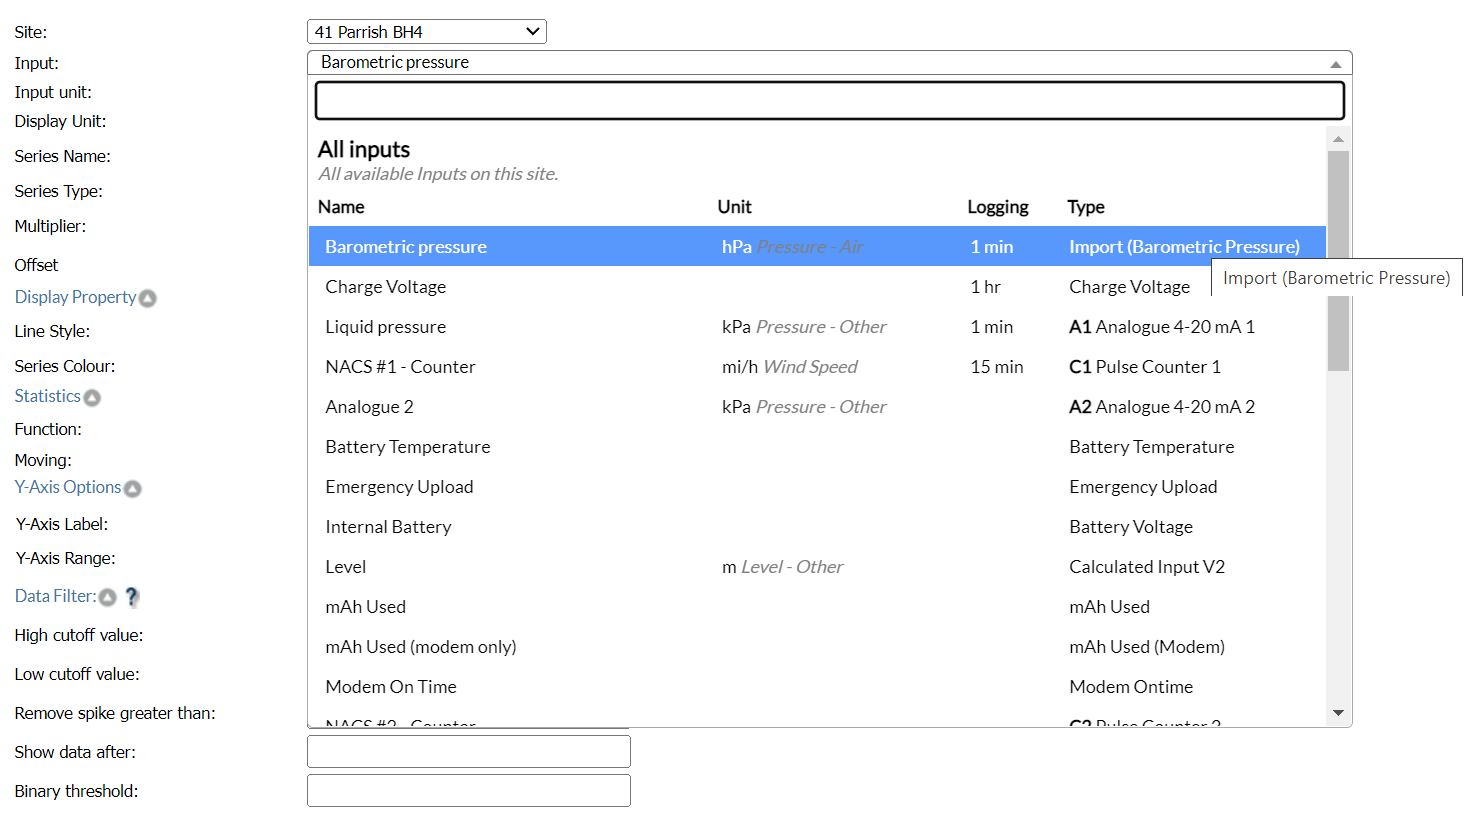Viewport: 1481px width, 839px height.
Task: Open the Site dropdown showing 41 Parrish BH4
Action: point(426,32)
